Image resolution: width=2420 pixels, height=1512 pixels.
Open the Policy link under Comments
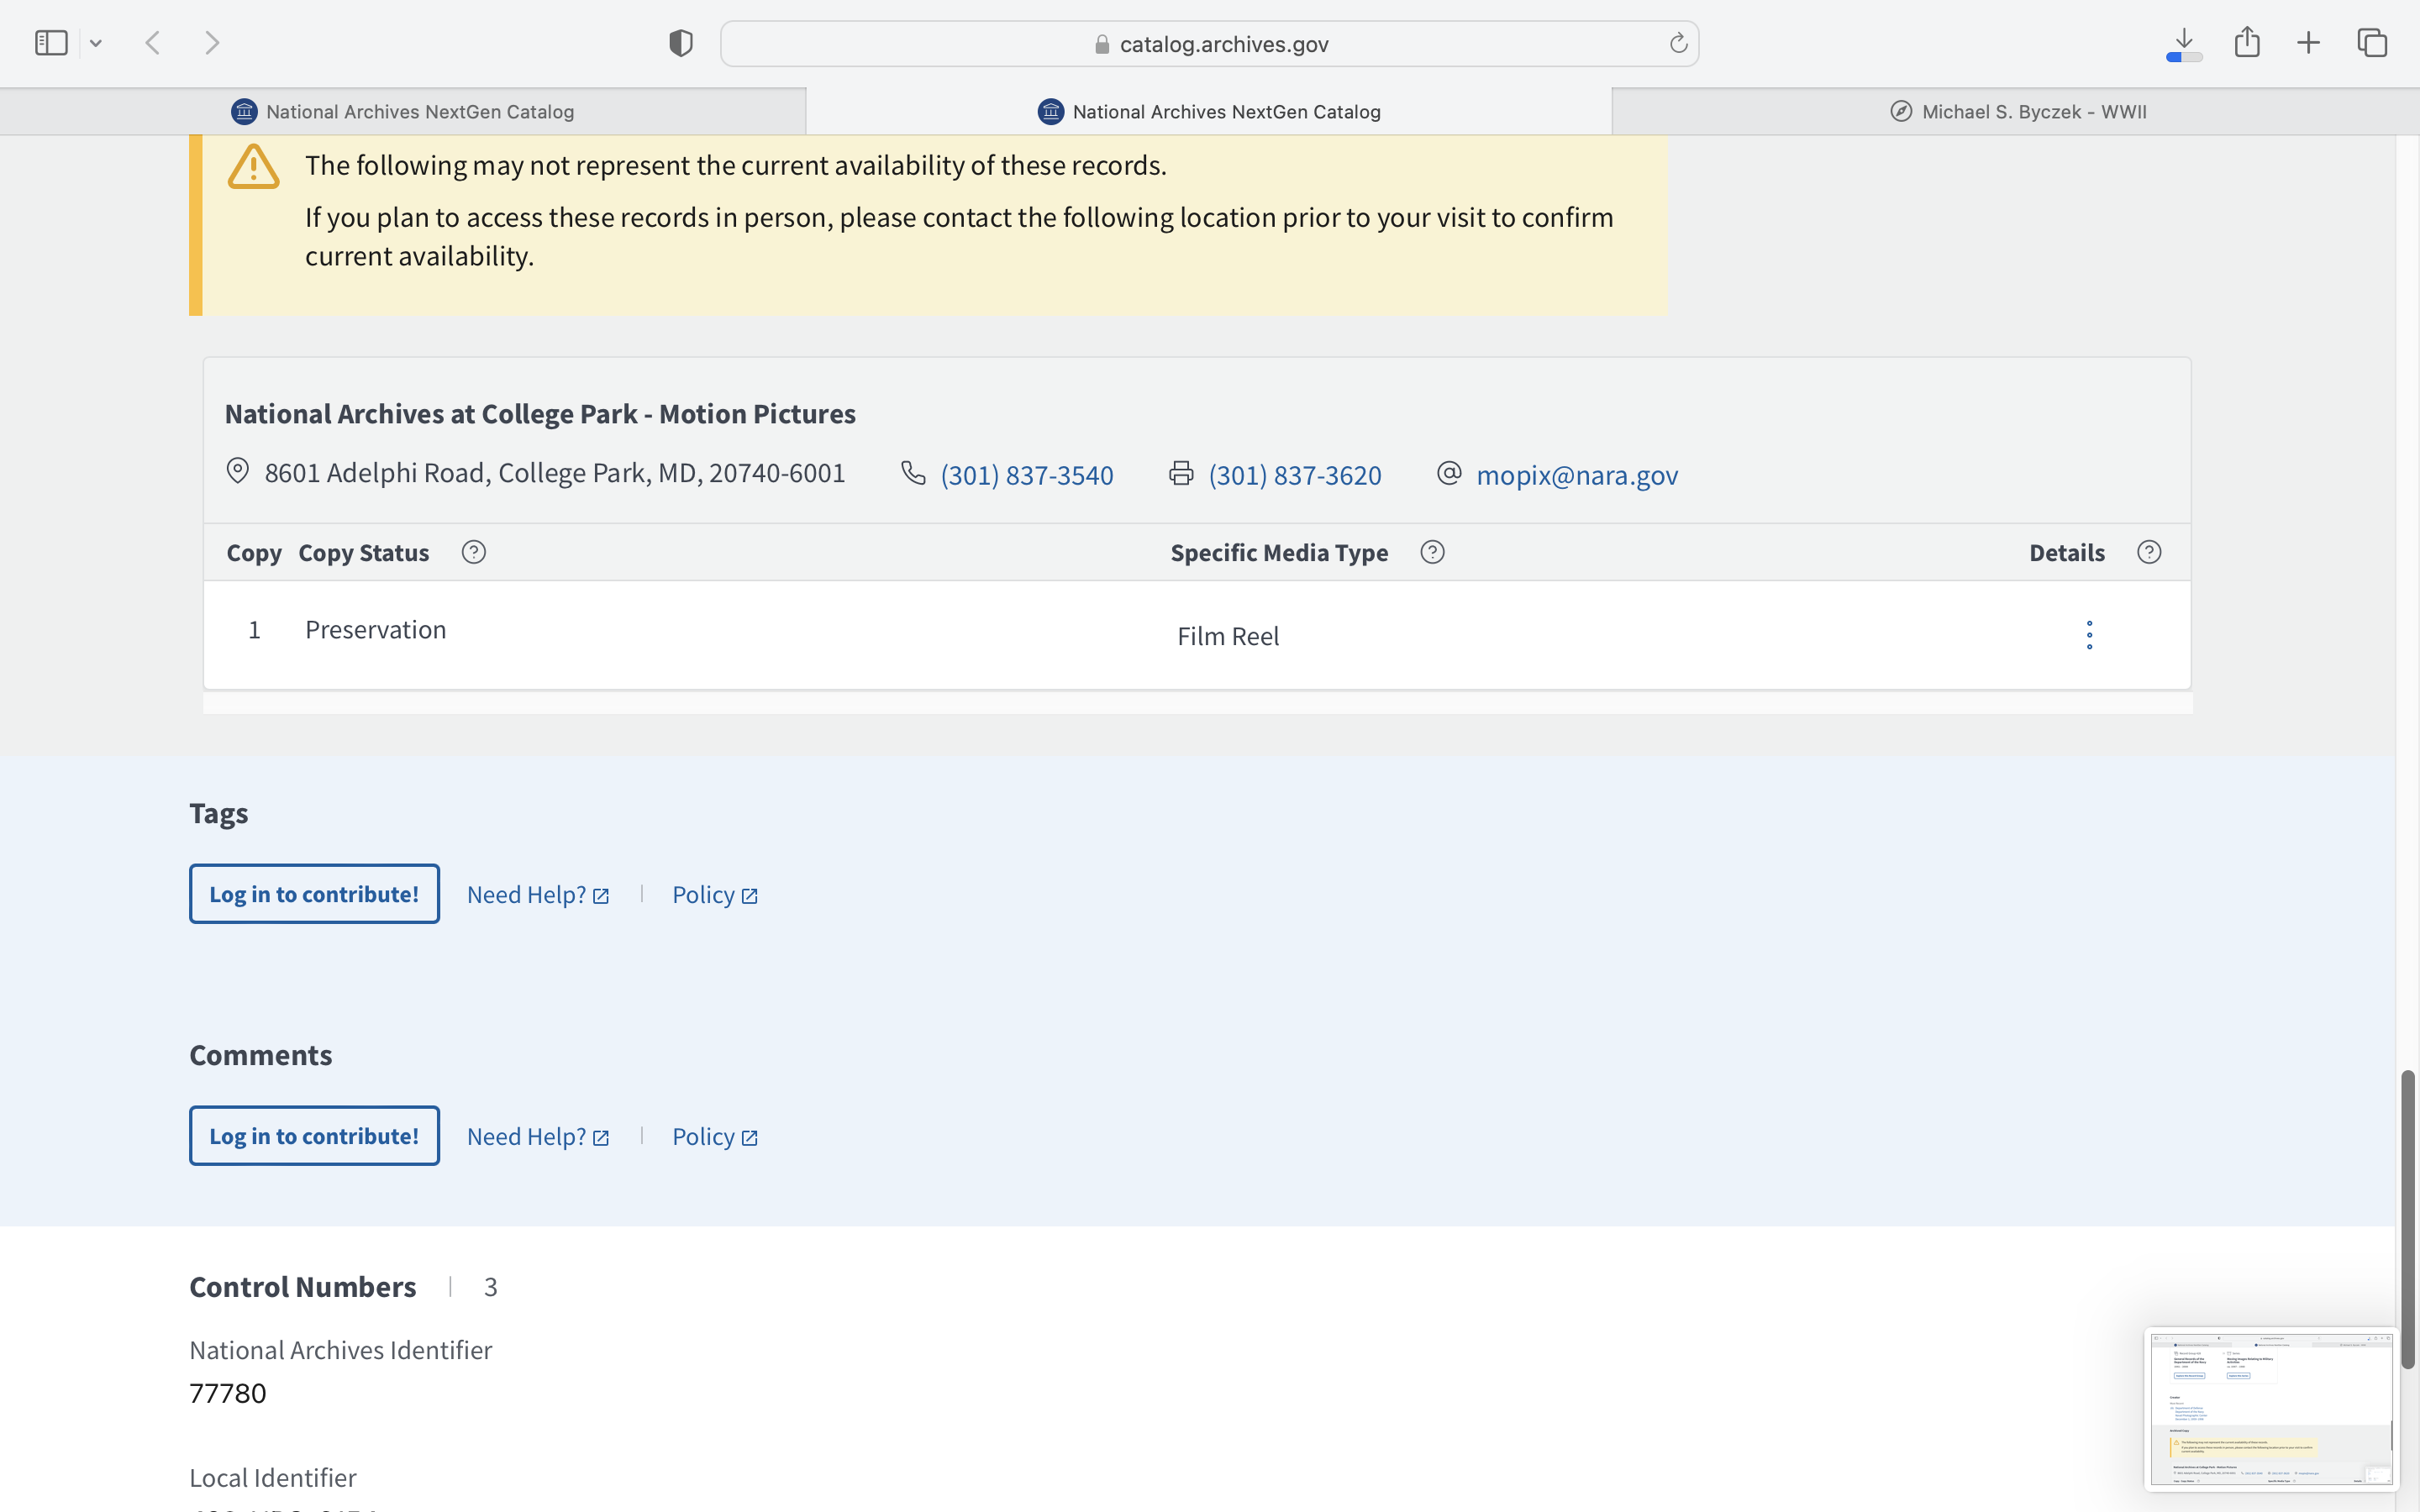[714, 1137]
